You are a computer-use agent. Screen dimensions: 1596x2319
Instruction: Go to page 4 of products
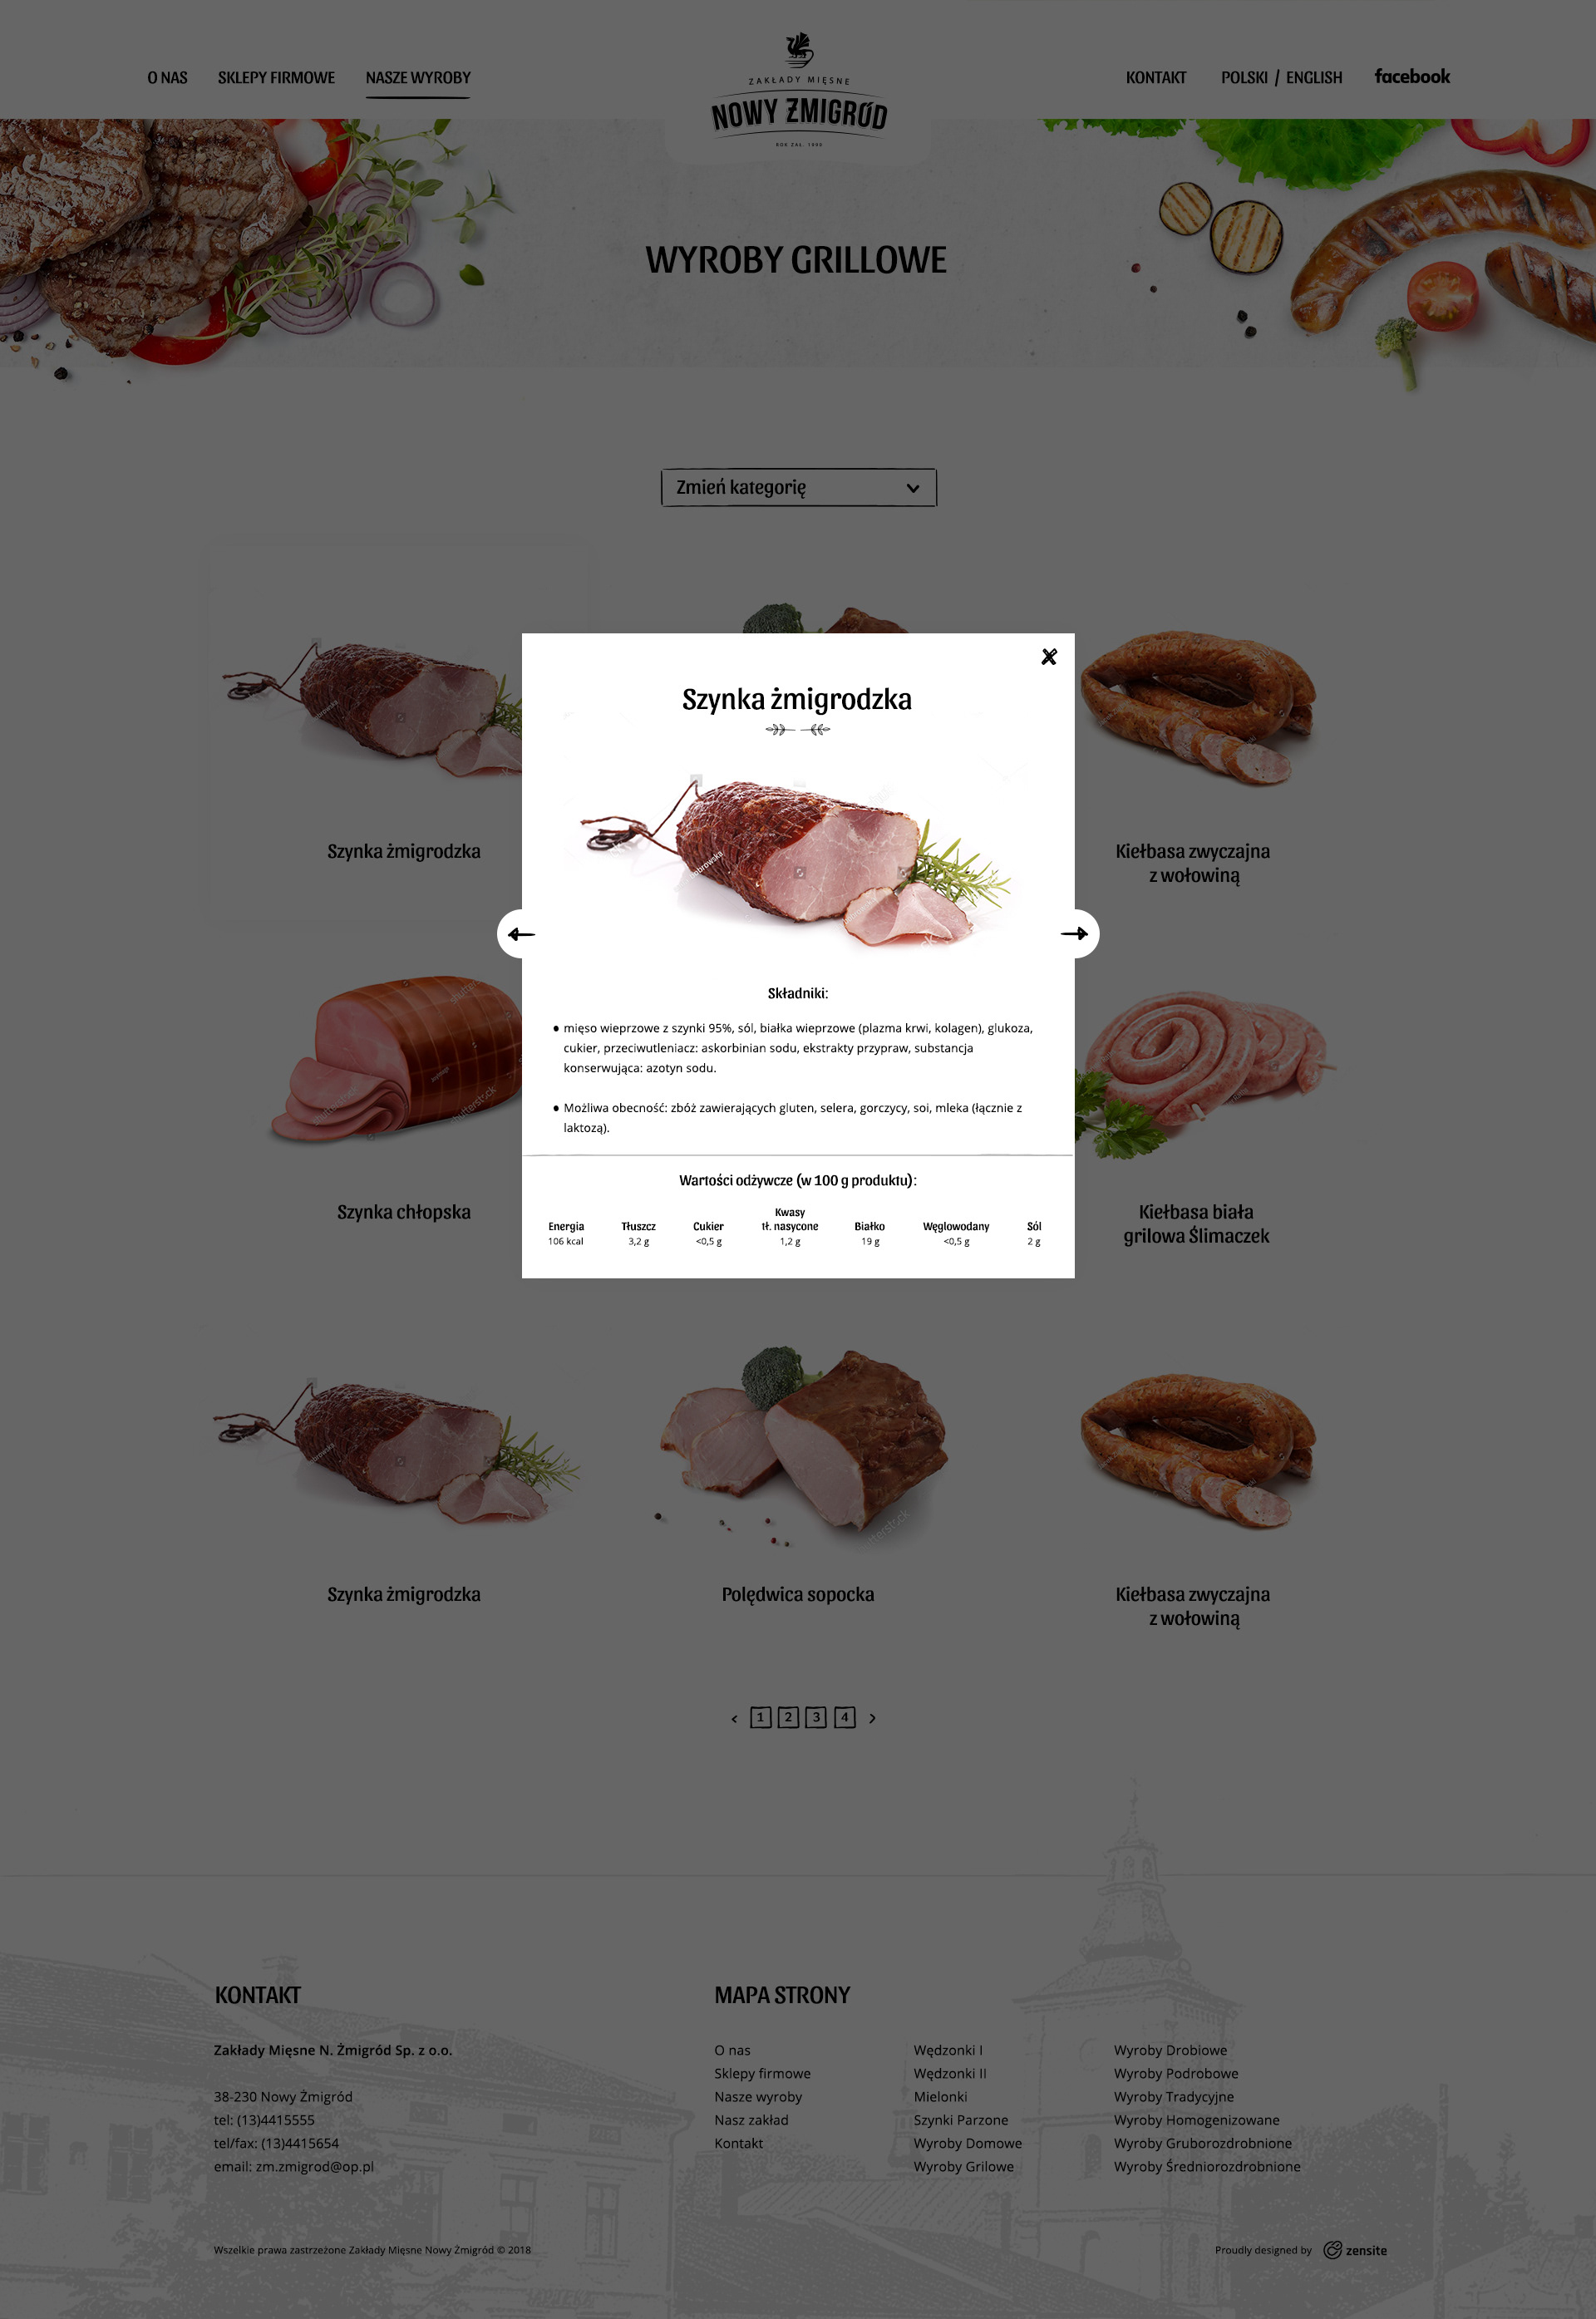click(x=845, y=1718)
